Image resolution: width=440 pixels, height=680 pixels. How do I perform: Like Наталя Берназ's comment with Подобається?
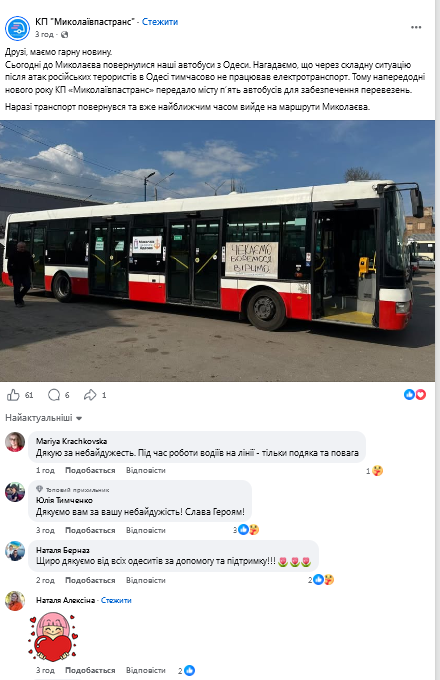(90, 580)
